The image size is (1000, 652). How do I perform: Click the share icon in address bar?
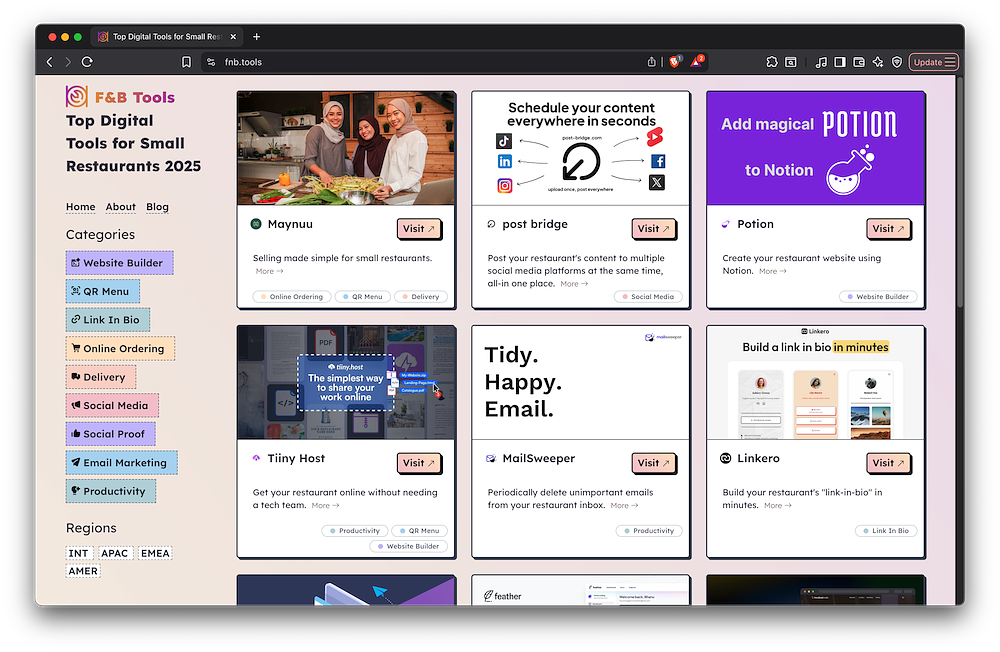tap(652, 62)
